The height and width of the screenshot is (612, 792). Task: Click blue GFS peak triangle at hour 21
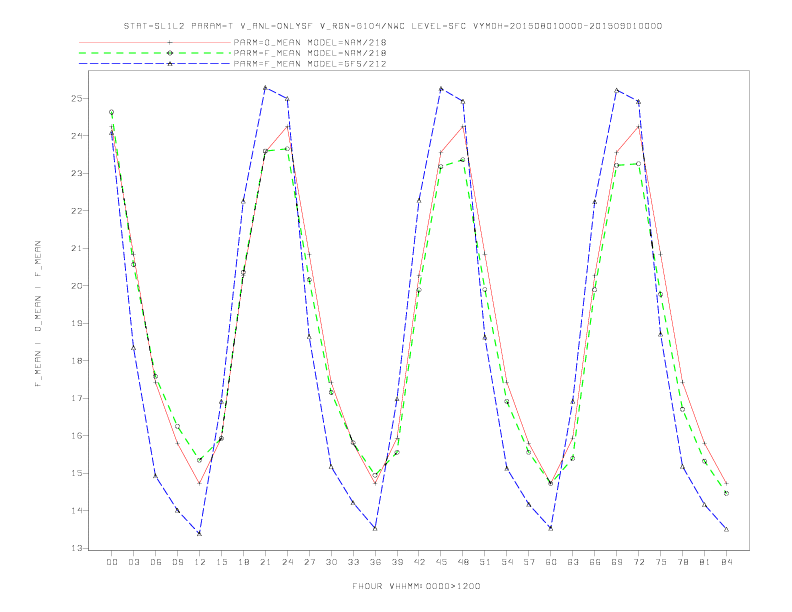click(265, 88)
